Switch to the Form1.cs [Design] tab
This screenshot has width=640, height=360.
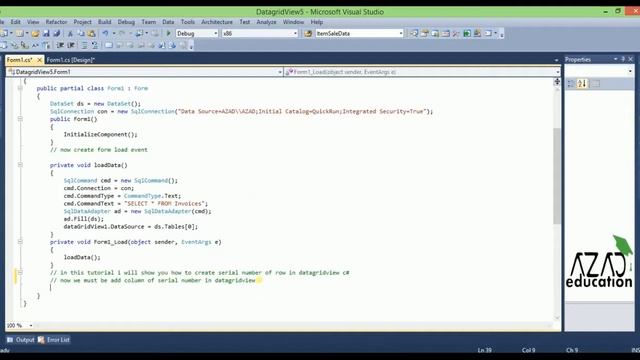pyautogui.click(x=71, y=60)
